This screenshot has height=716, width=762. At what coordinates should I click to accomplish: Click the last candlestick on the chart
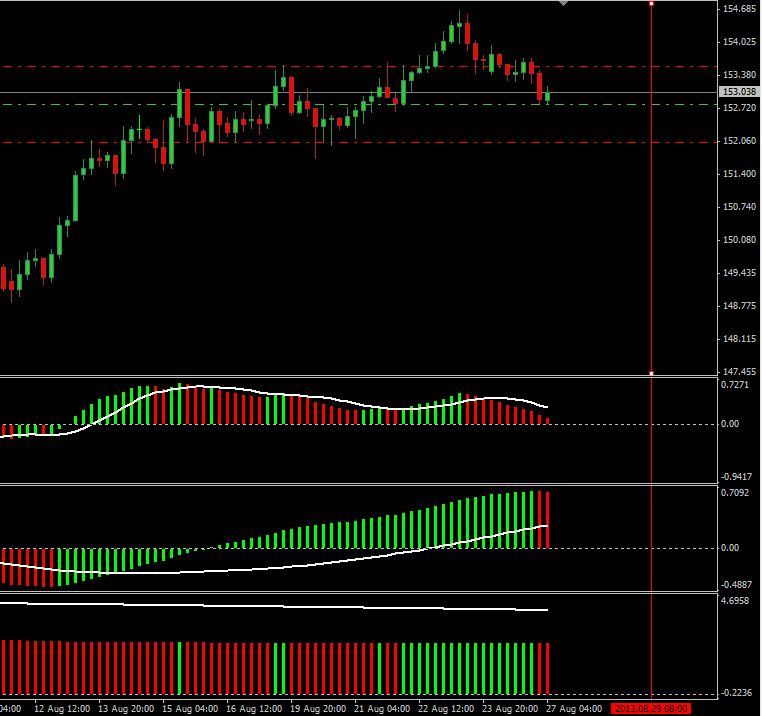point(548,95)
